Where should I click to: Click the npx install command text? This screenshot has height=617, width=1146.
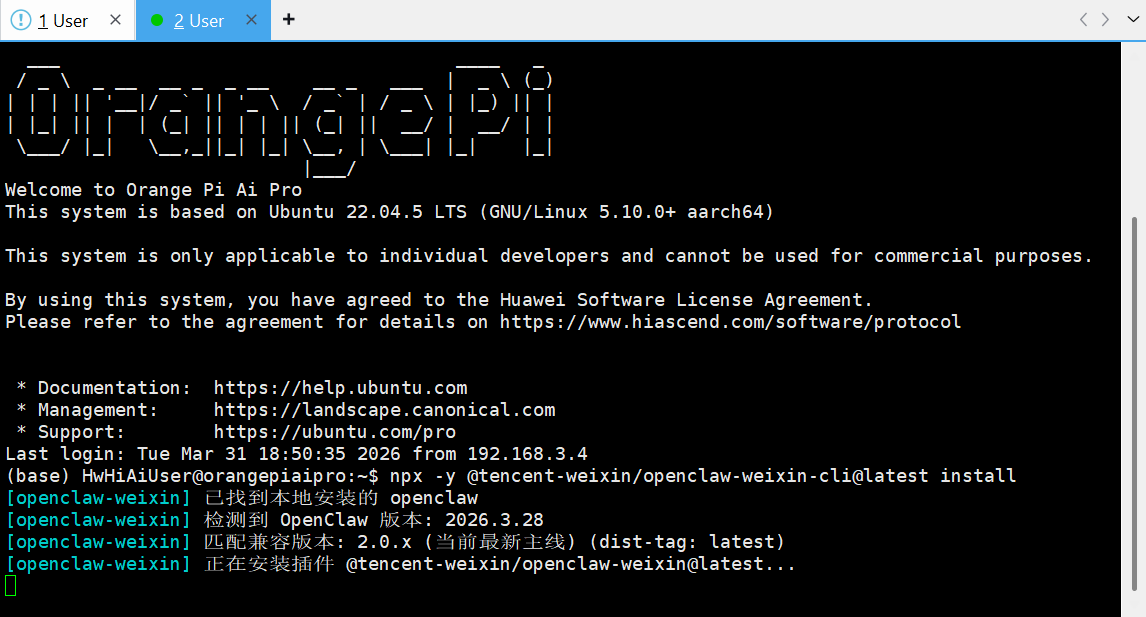click(x=702, y=476)
